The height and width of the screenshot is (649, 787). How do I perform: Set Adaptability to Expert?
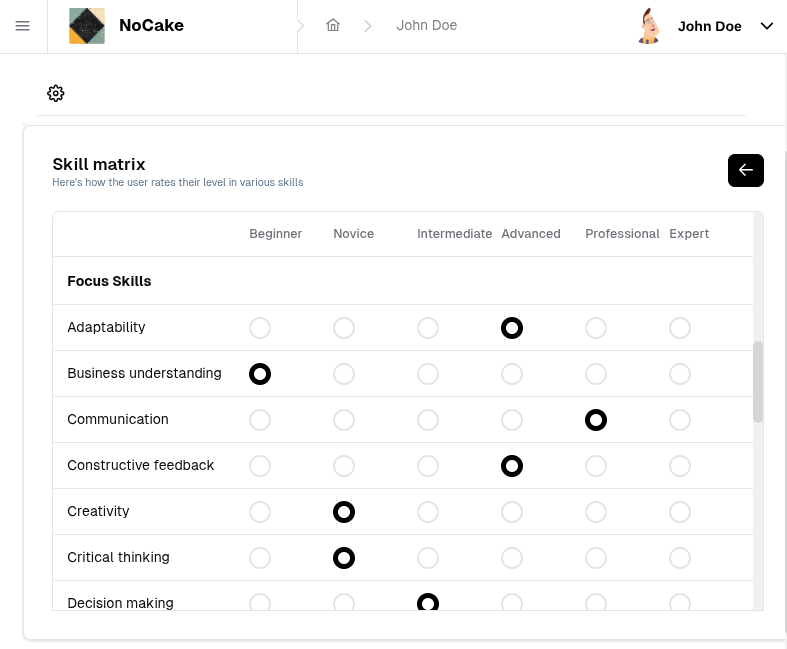click(x=680, y=328)
